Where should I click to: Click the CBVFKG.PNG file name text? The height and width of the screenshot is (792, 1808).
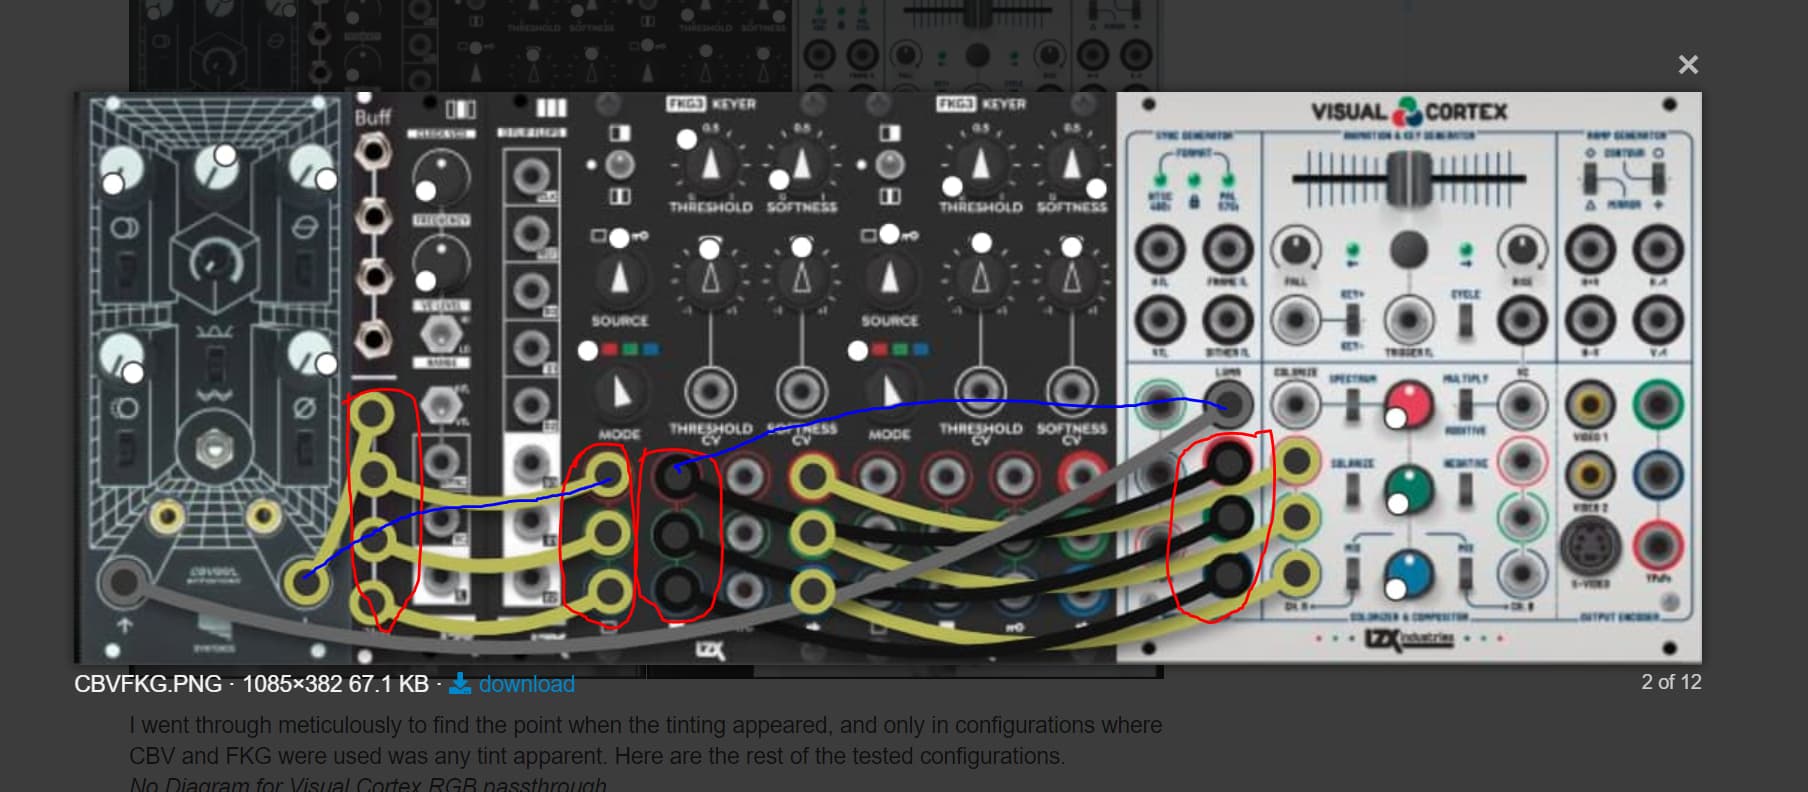pyautogui.click(x=148, y=684)
